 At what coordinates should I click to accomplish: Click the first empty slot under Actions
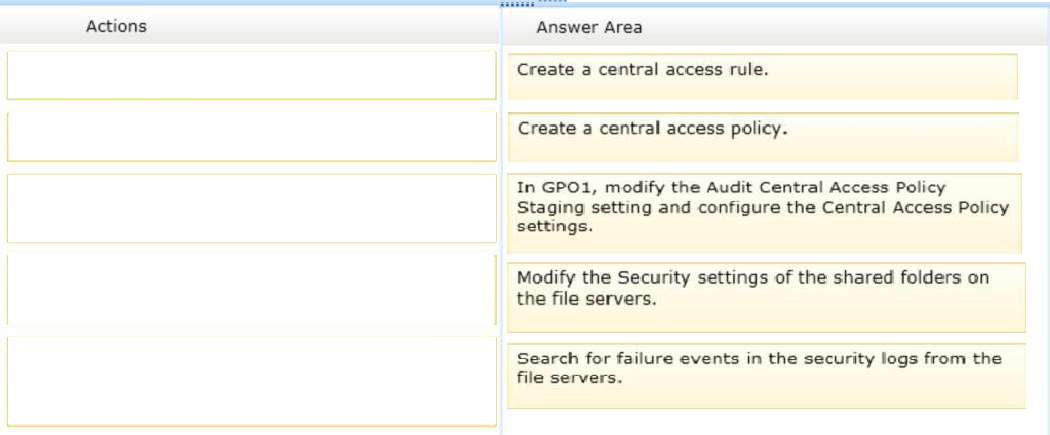pos(251,75)
